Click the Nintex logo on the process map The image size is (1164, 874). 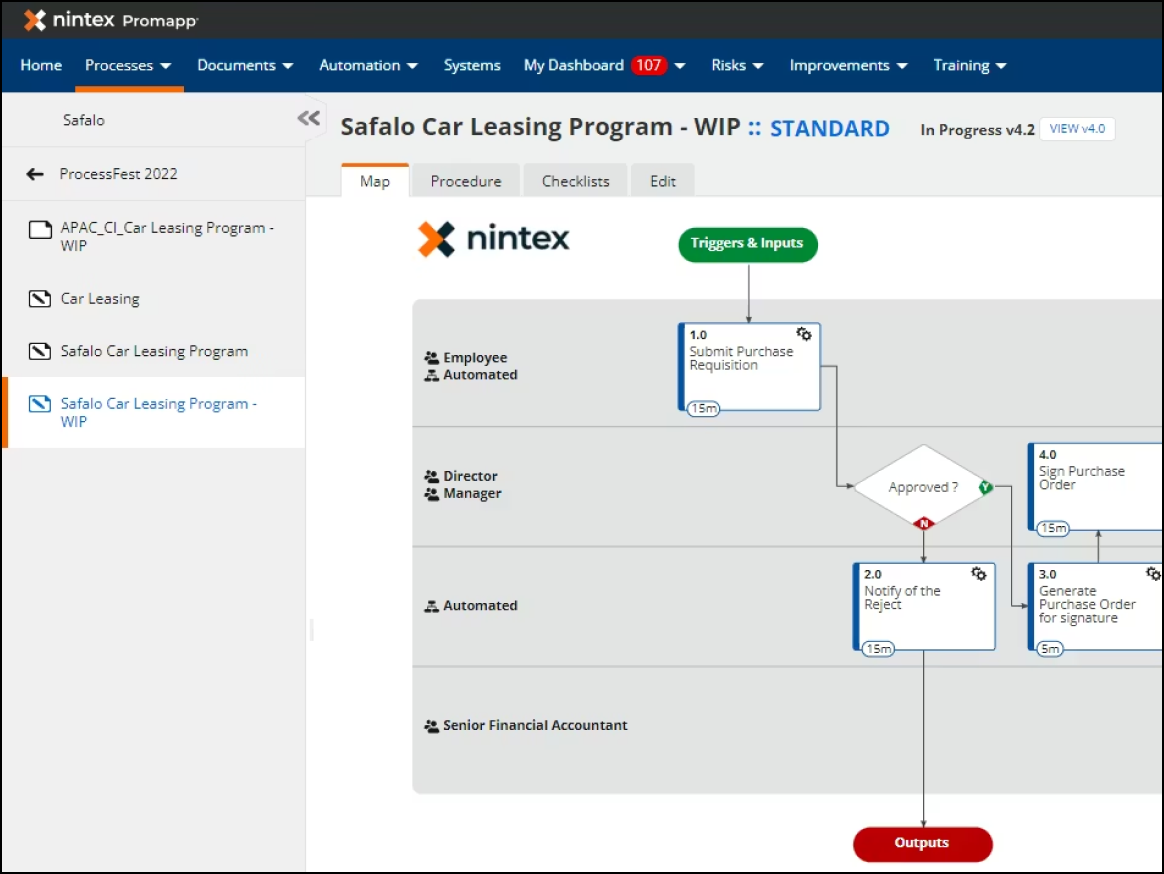(494, 239)
